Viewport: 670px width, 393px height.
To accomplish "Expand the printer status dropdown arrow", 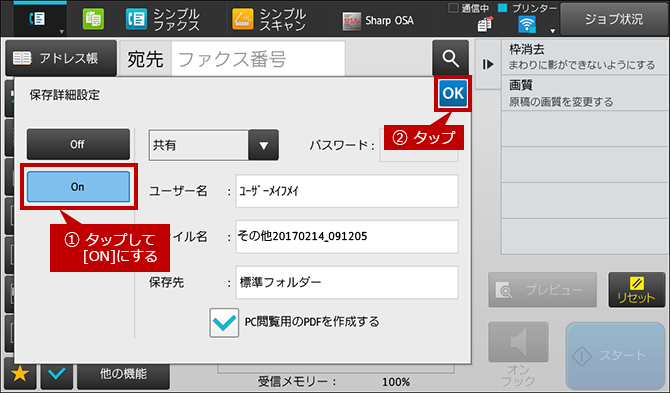I will (552, 31).
